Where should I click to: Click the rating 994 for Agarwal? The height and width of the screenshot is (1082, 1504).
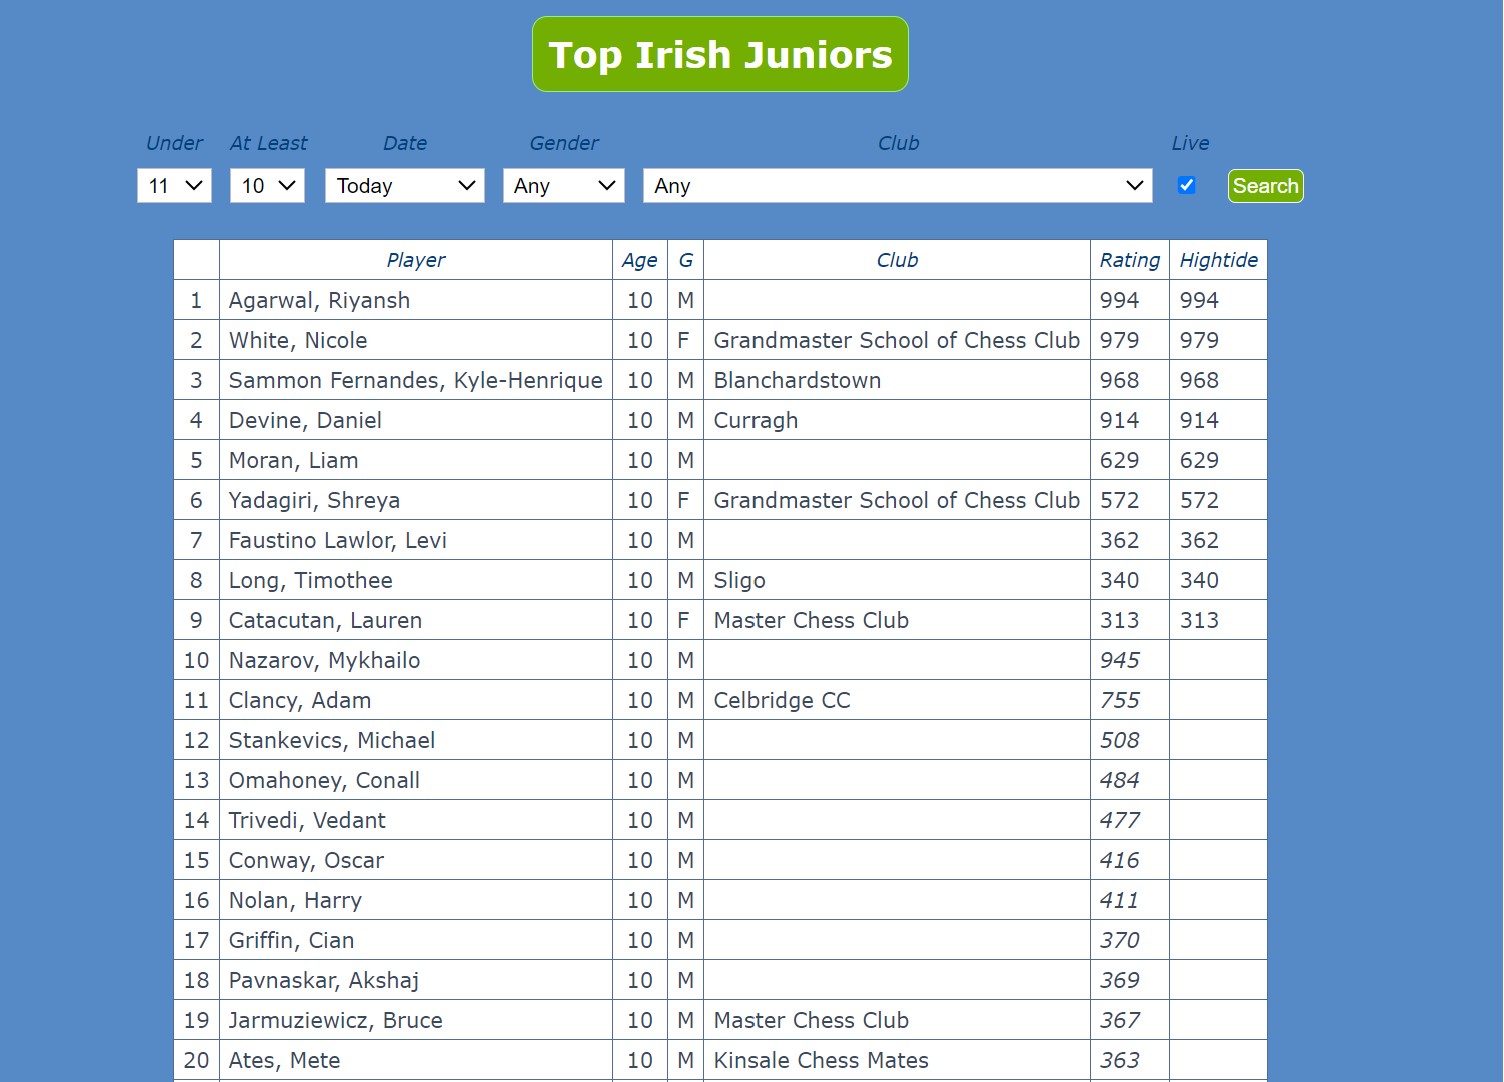tap(1119, 300)
